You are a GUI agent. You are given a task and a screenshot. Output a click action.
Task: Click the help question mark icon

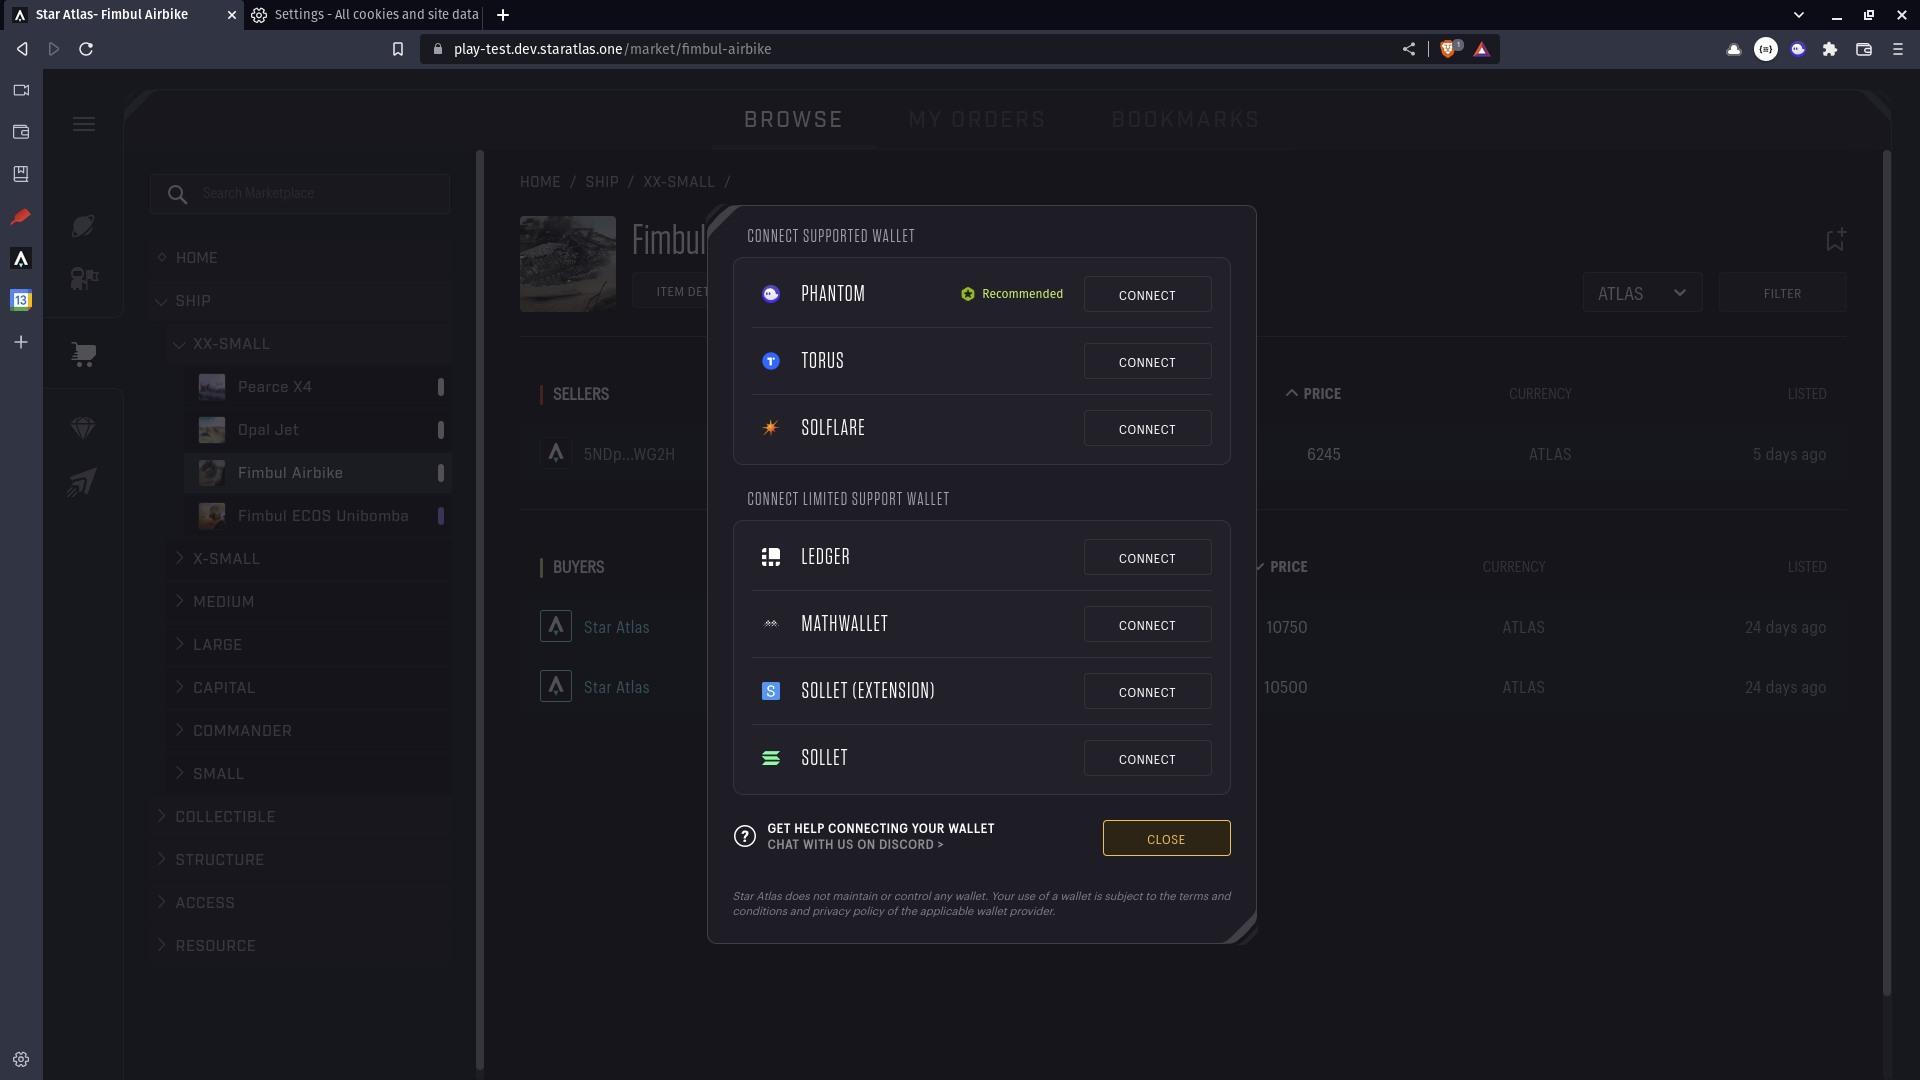coord(745,836)
